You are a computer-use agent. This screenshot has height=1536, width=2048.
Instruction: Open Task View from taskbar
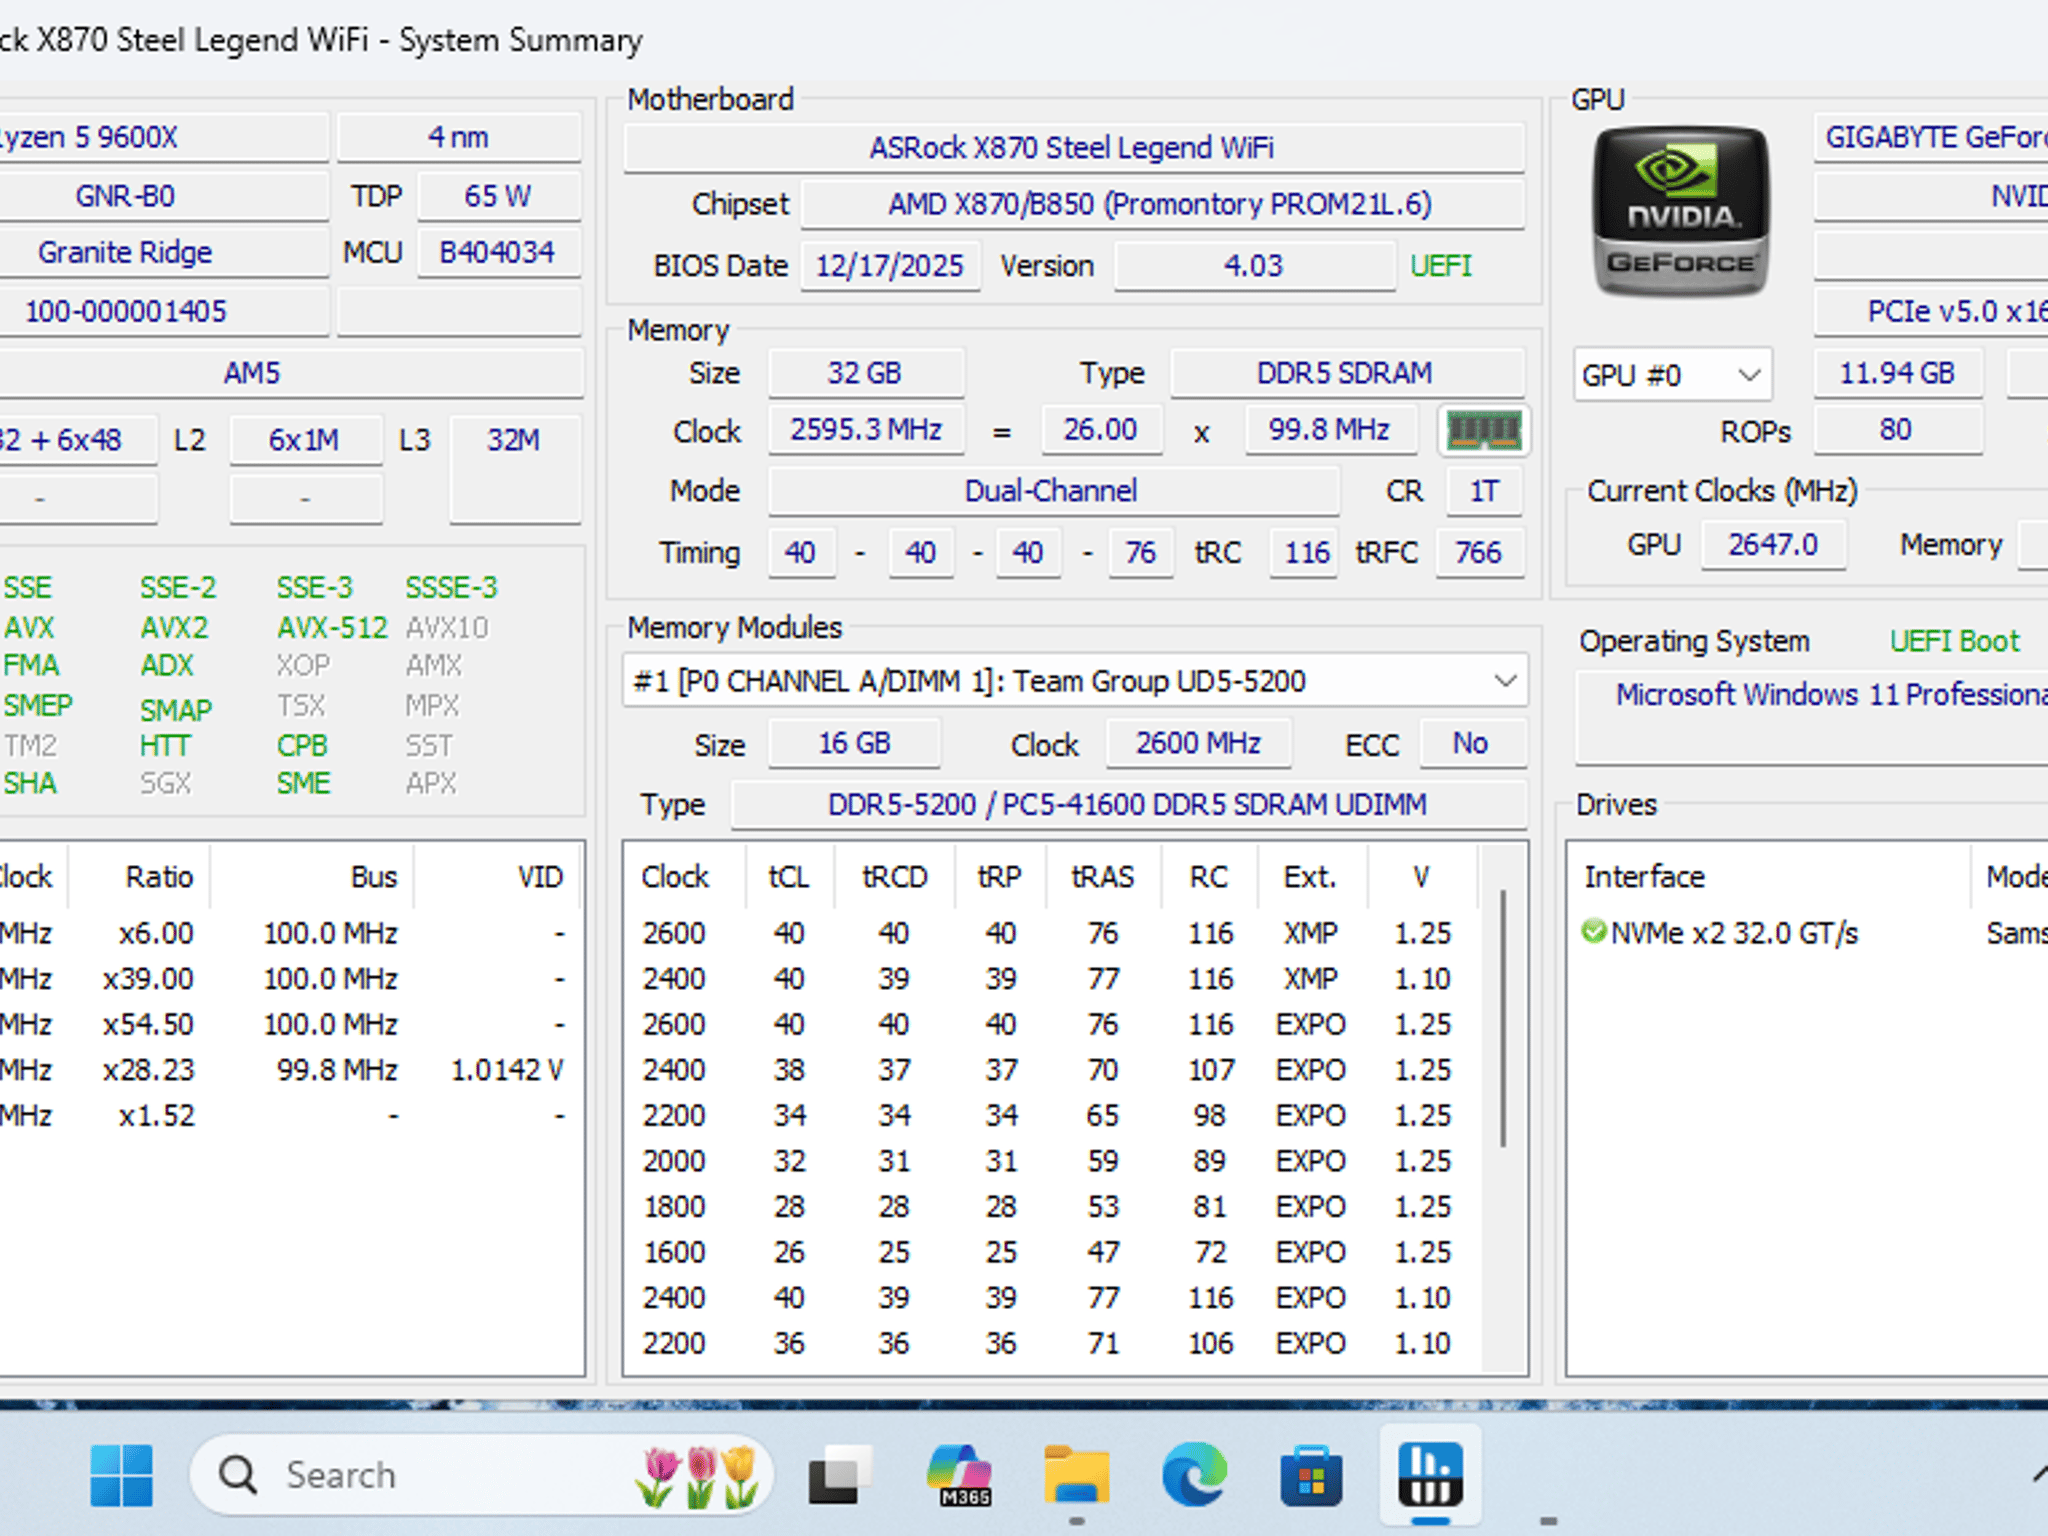(839, 1475)
